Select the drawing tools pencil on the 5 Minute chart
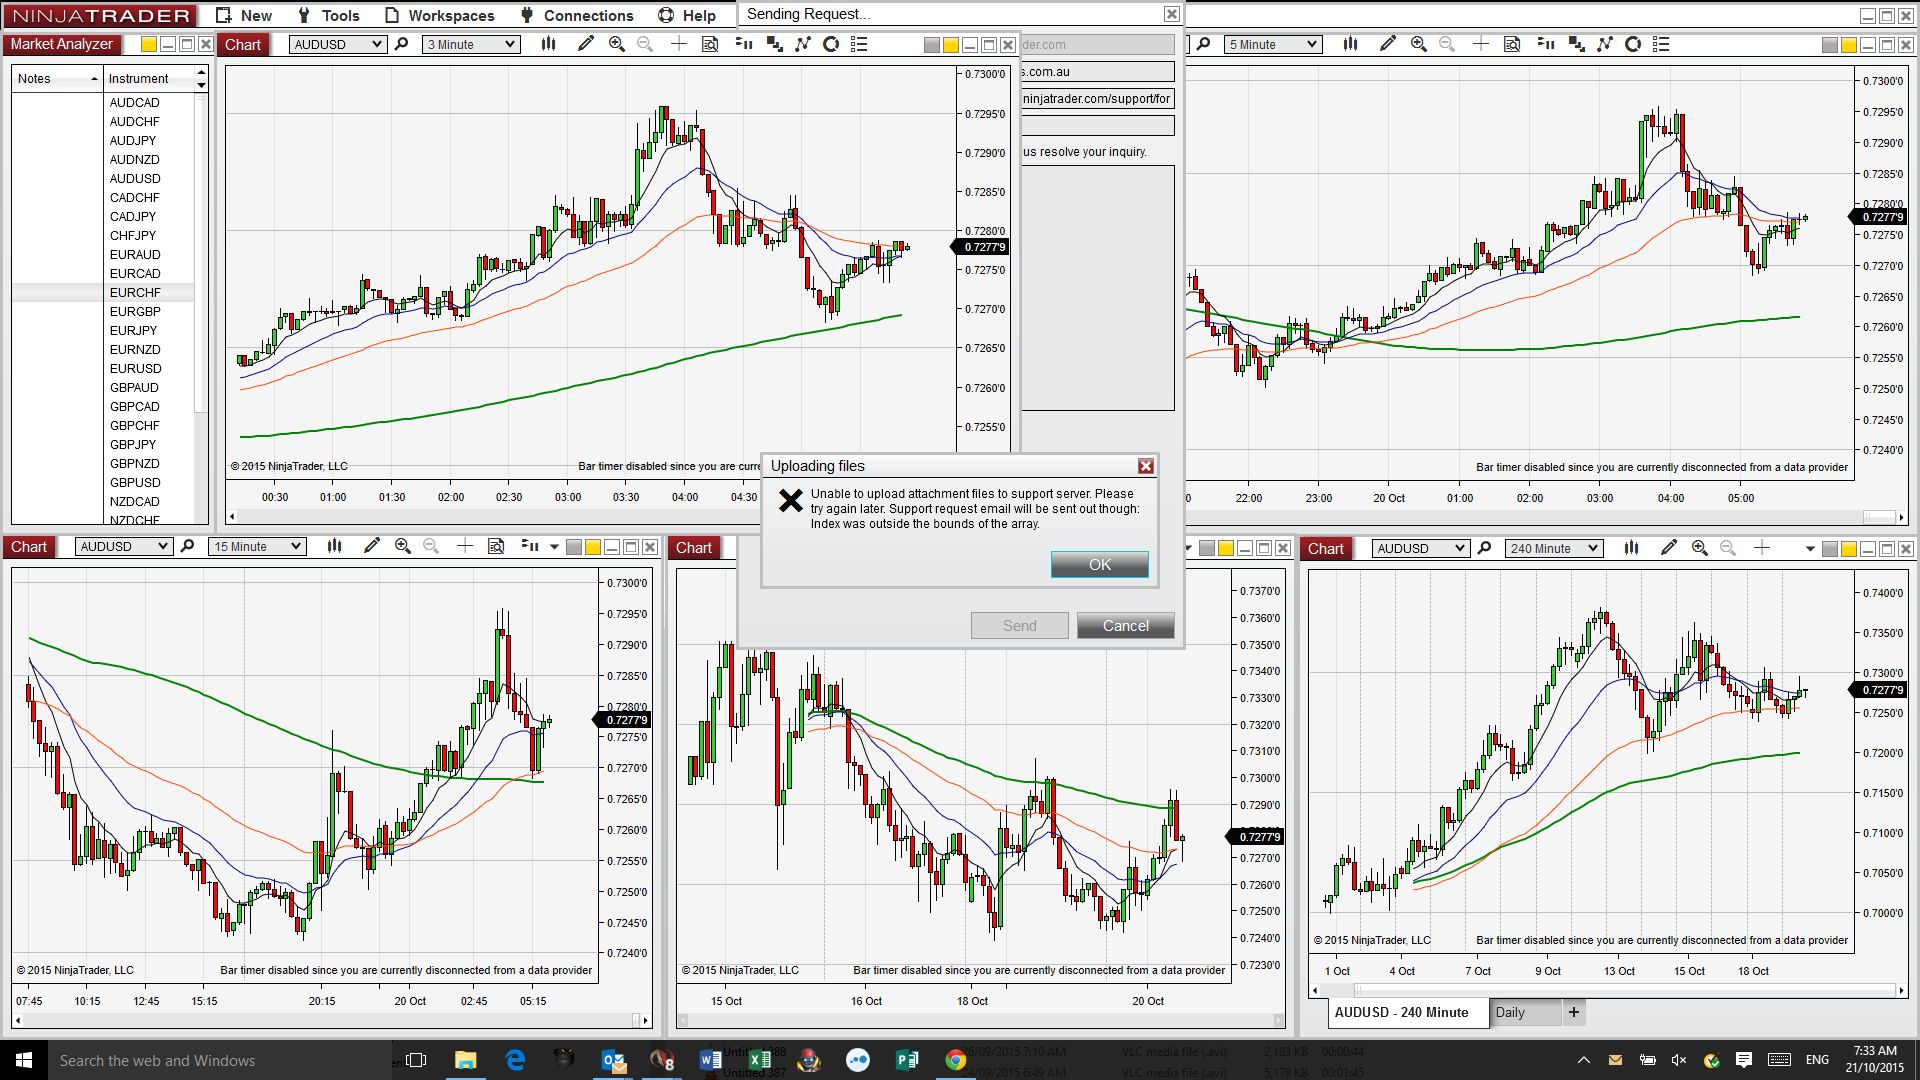This screenshot has height=1080, width=1920. 1387,44
